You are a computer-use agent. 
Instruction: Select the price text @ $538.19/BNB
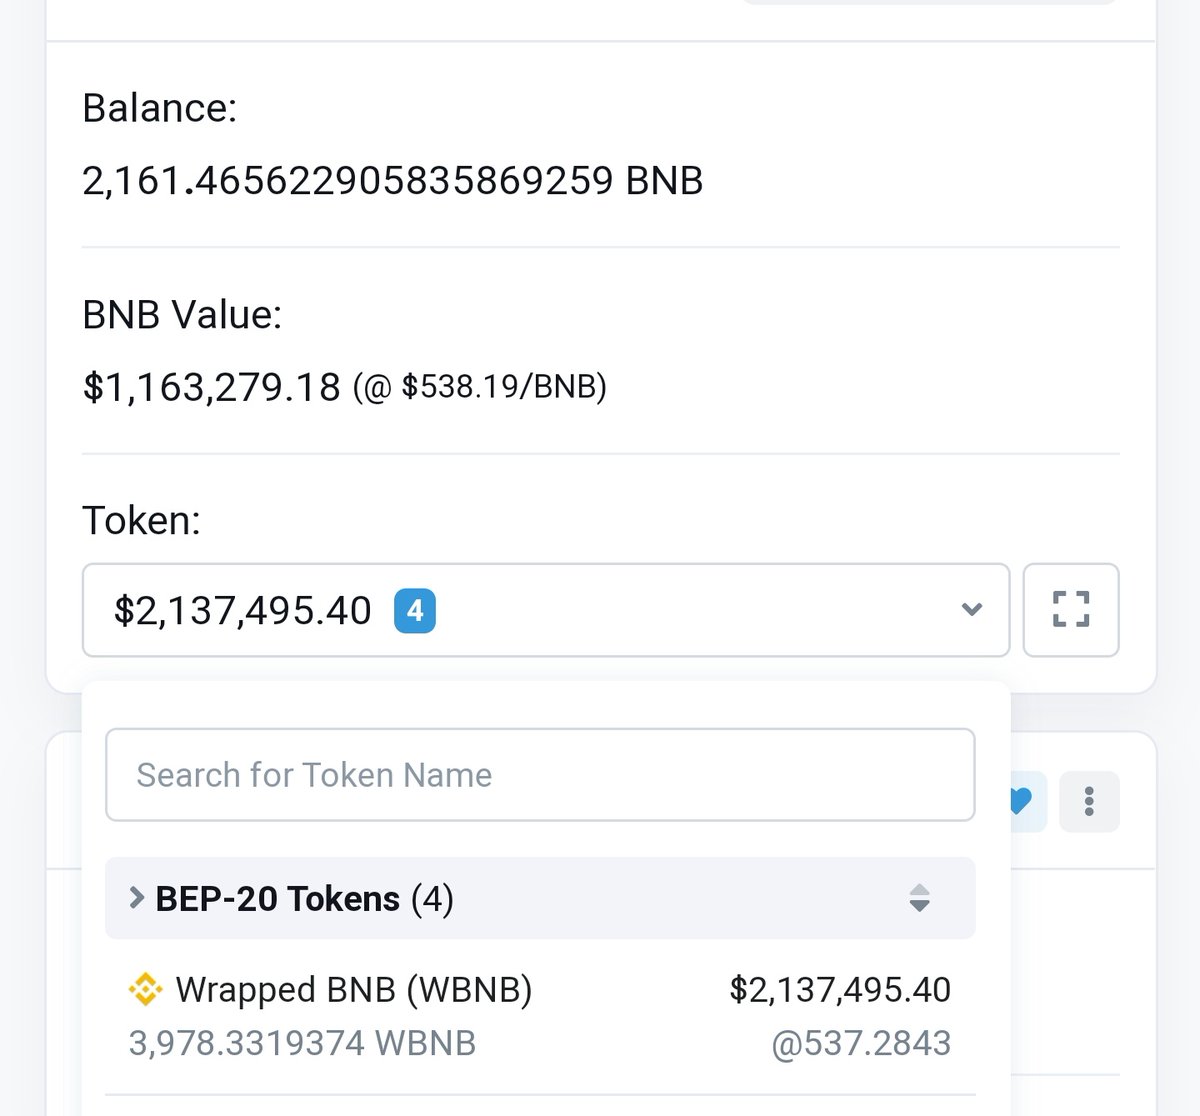coord(480,387)
